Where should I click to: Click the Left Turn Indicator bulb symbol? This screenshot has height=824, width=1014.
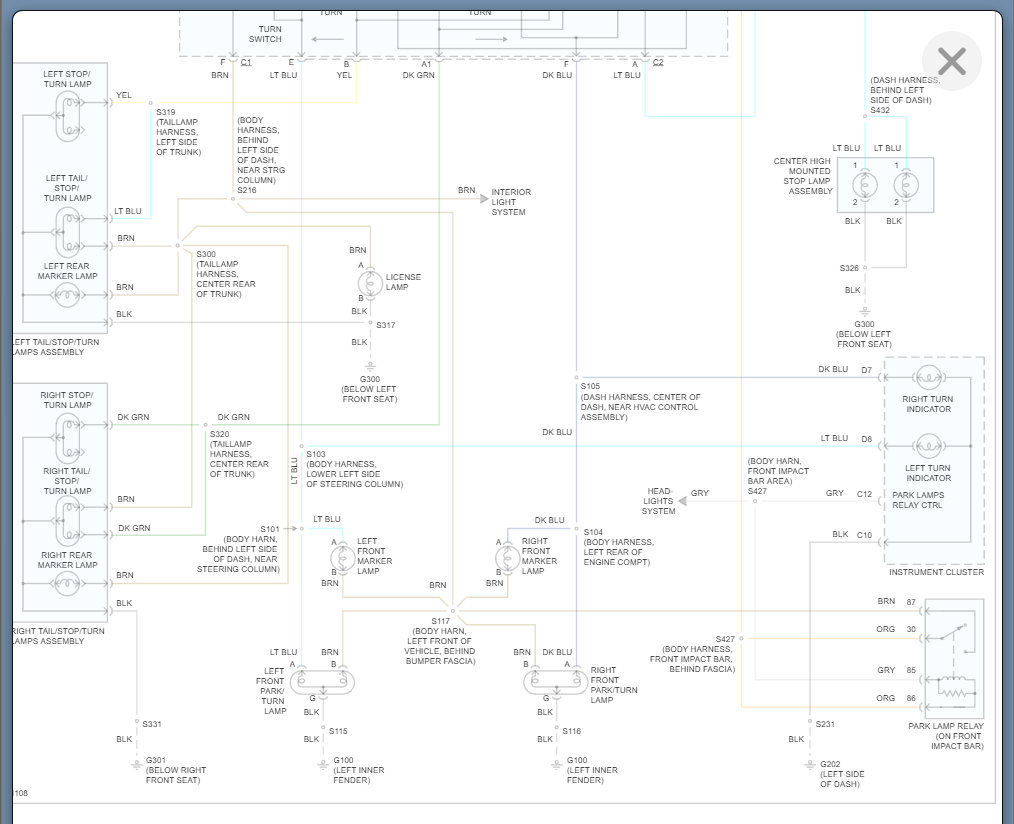(929, 446)
